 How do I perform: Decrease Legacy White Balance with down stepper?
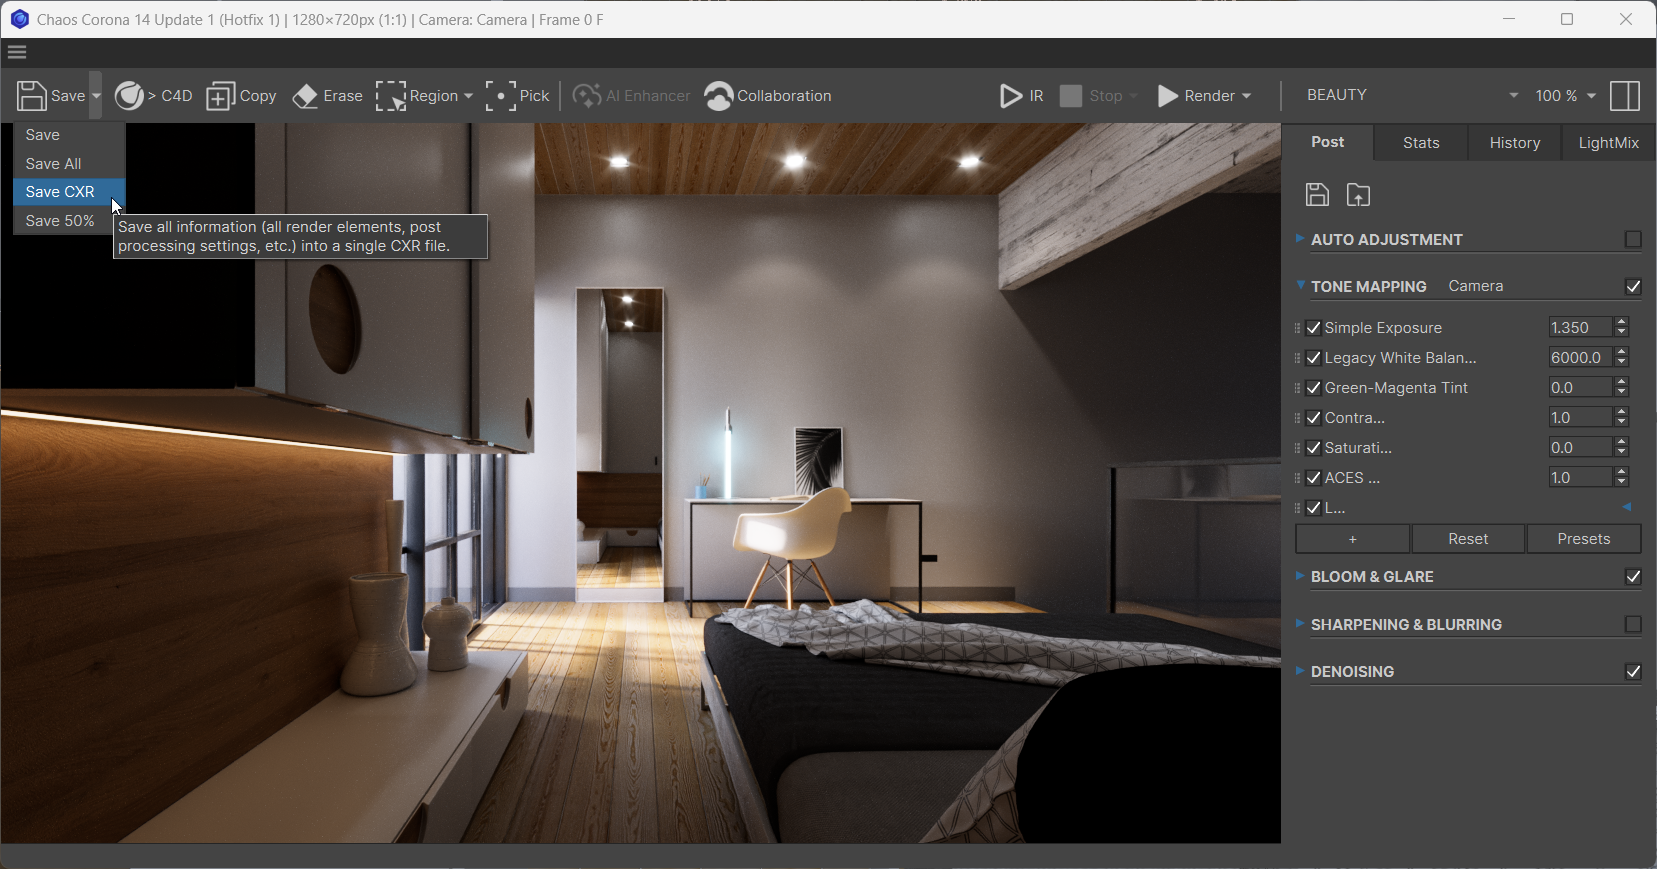1622,363
